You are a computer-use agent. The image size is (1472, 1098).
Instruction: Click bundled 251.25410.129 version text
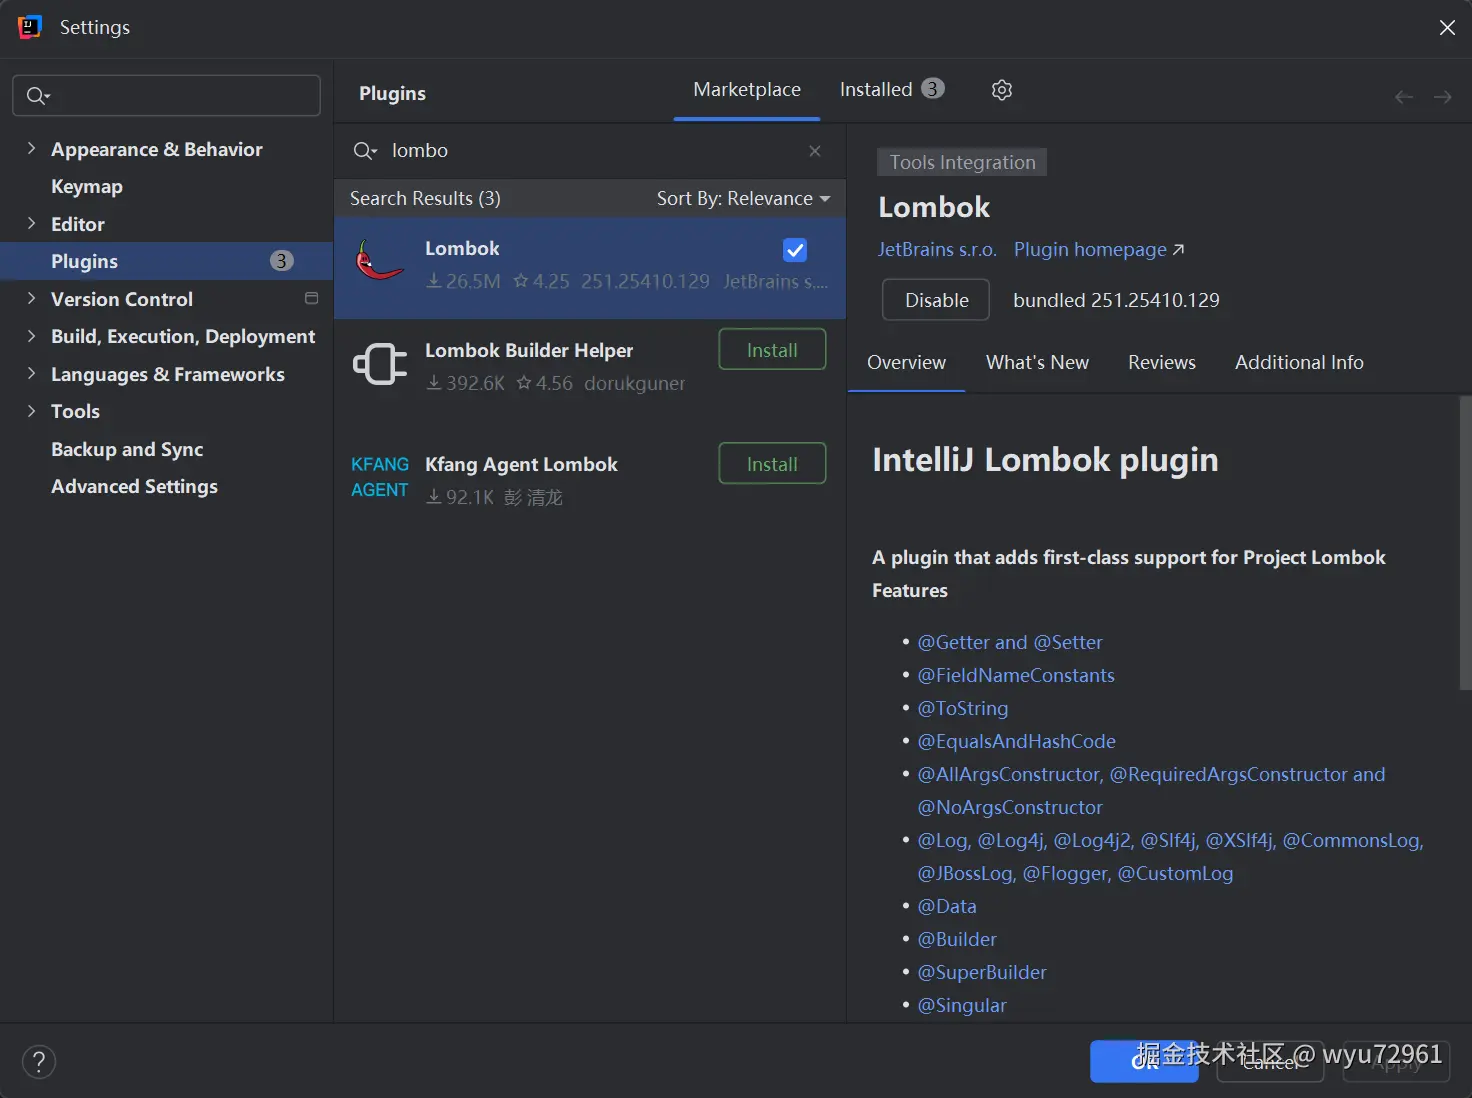tap(1116, 300)
